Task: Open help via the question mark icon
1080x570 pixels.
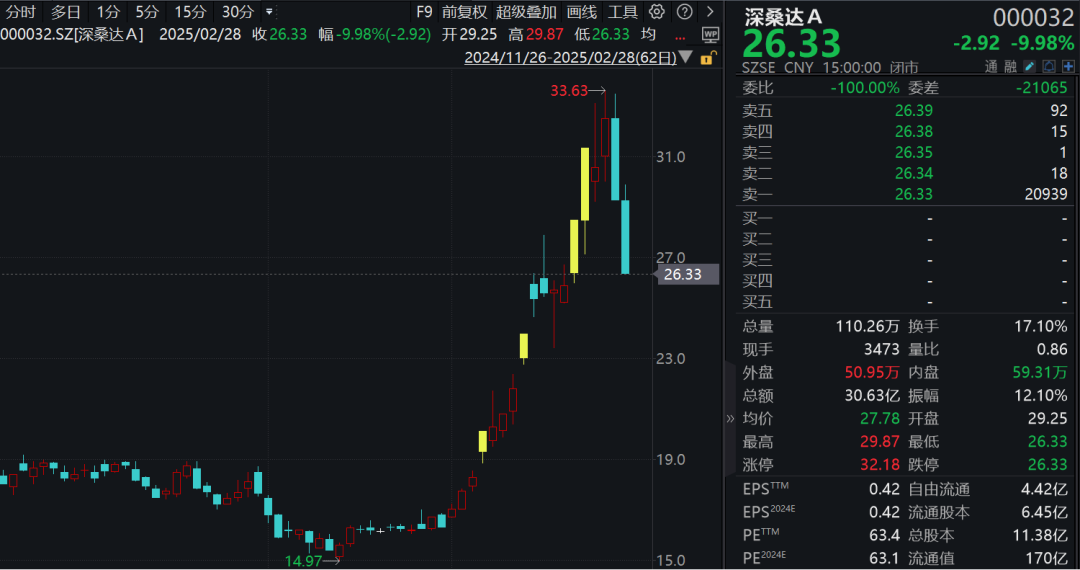Action: [x=684, y=12]
